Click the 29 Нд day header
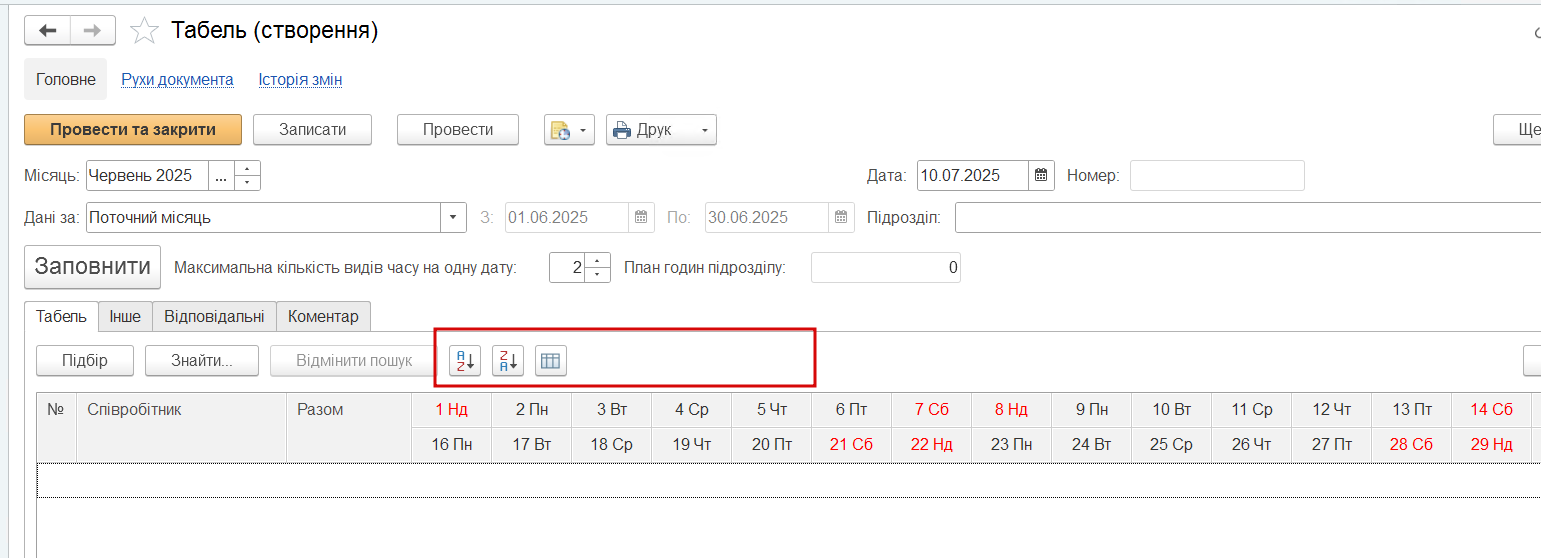Screen dimensions: 1541x558 point(1492,445)
